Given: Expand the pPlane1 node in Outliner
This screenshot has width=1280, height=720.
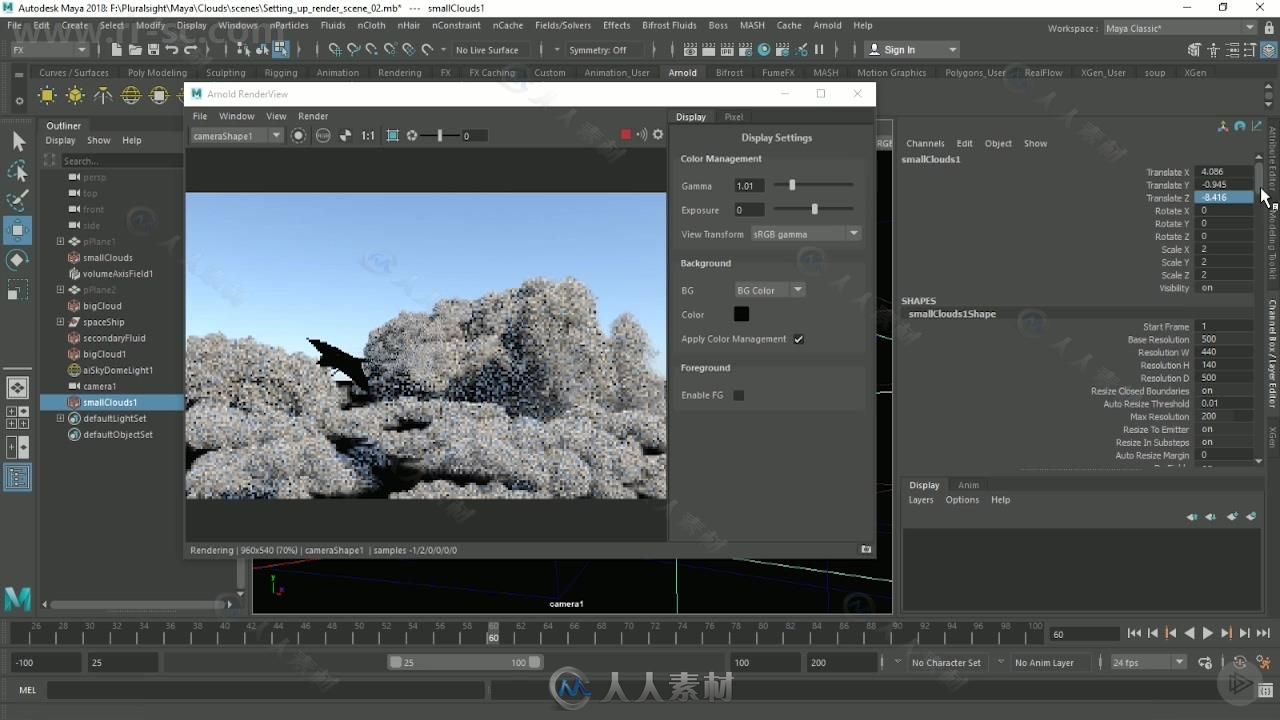Looking at the screenshot, I should pos(60,241).
